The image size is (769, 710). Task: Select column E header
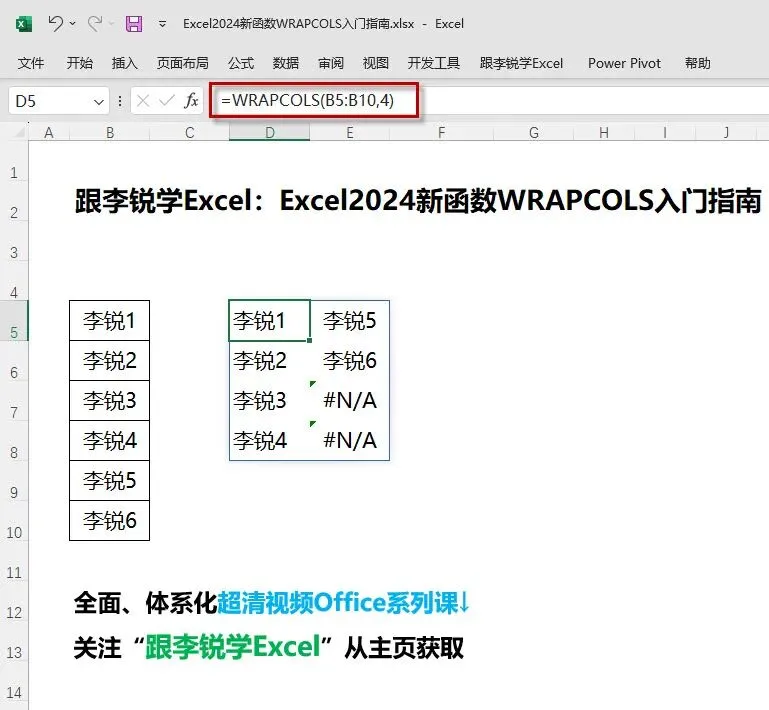[350, 132]
